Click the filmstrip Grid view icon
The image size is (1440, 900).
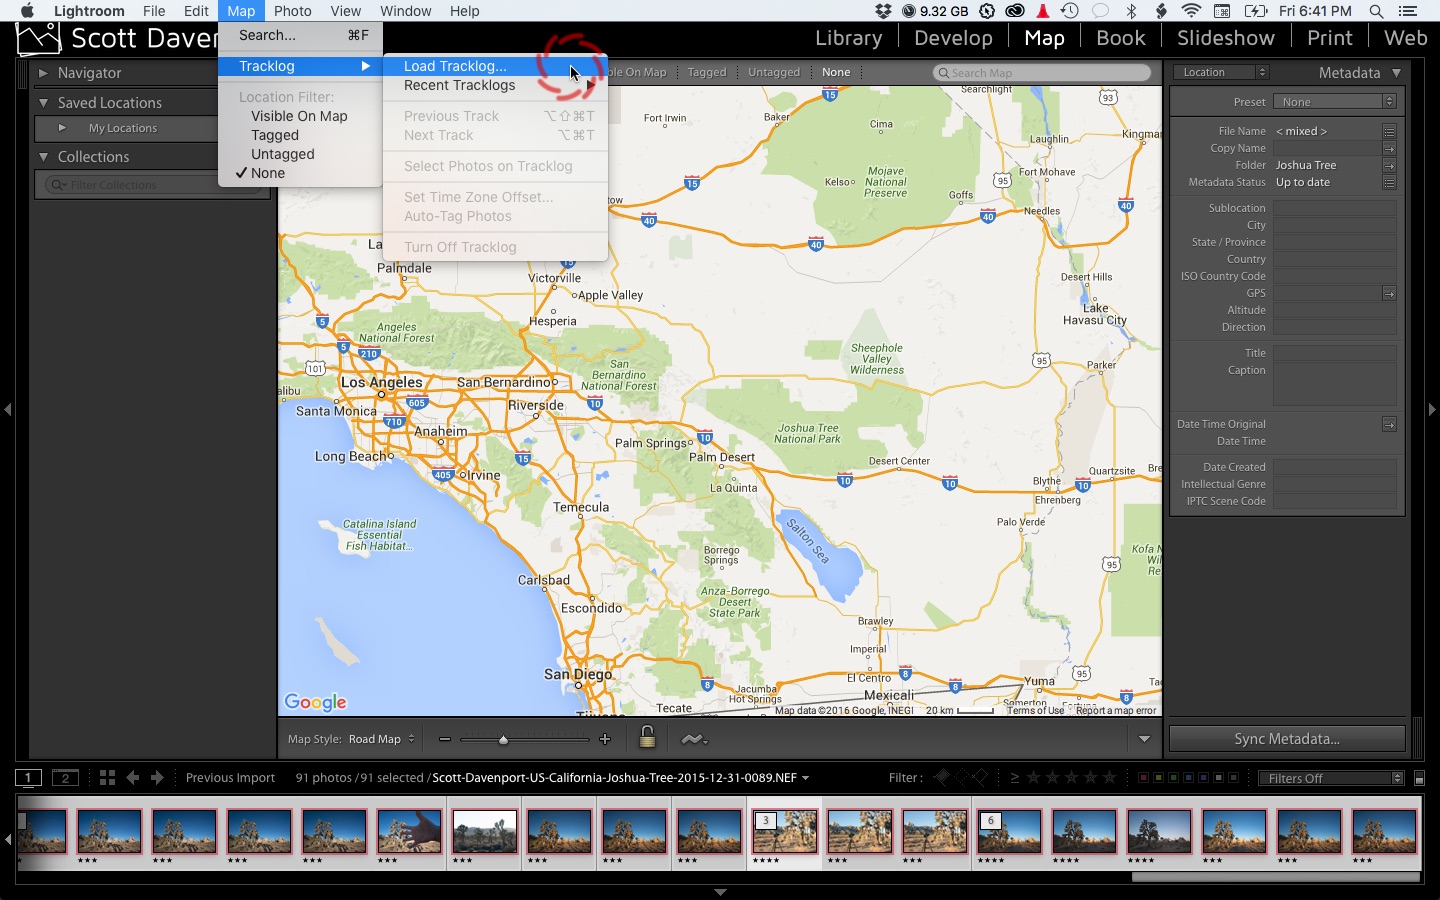point(107,777)
